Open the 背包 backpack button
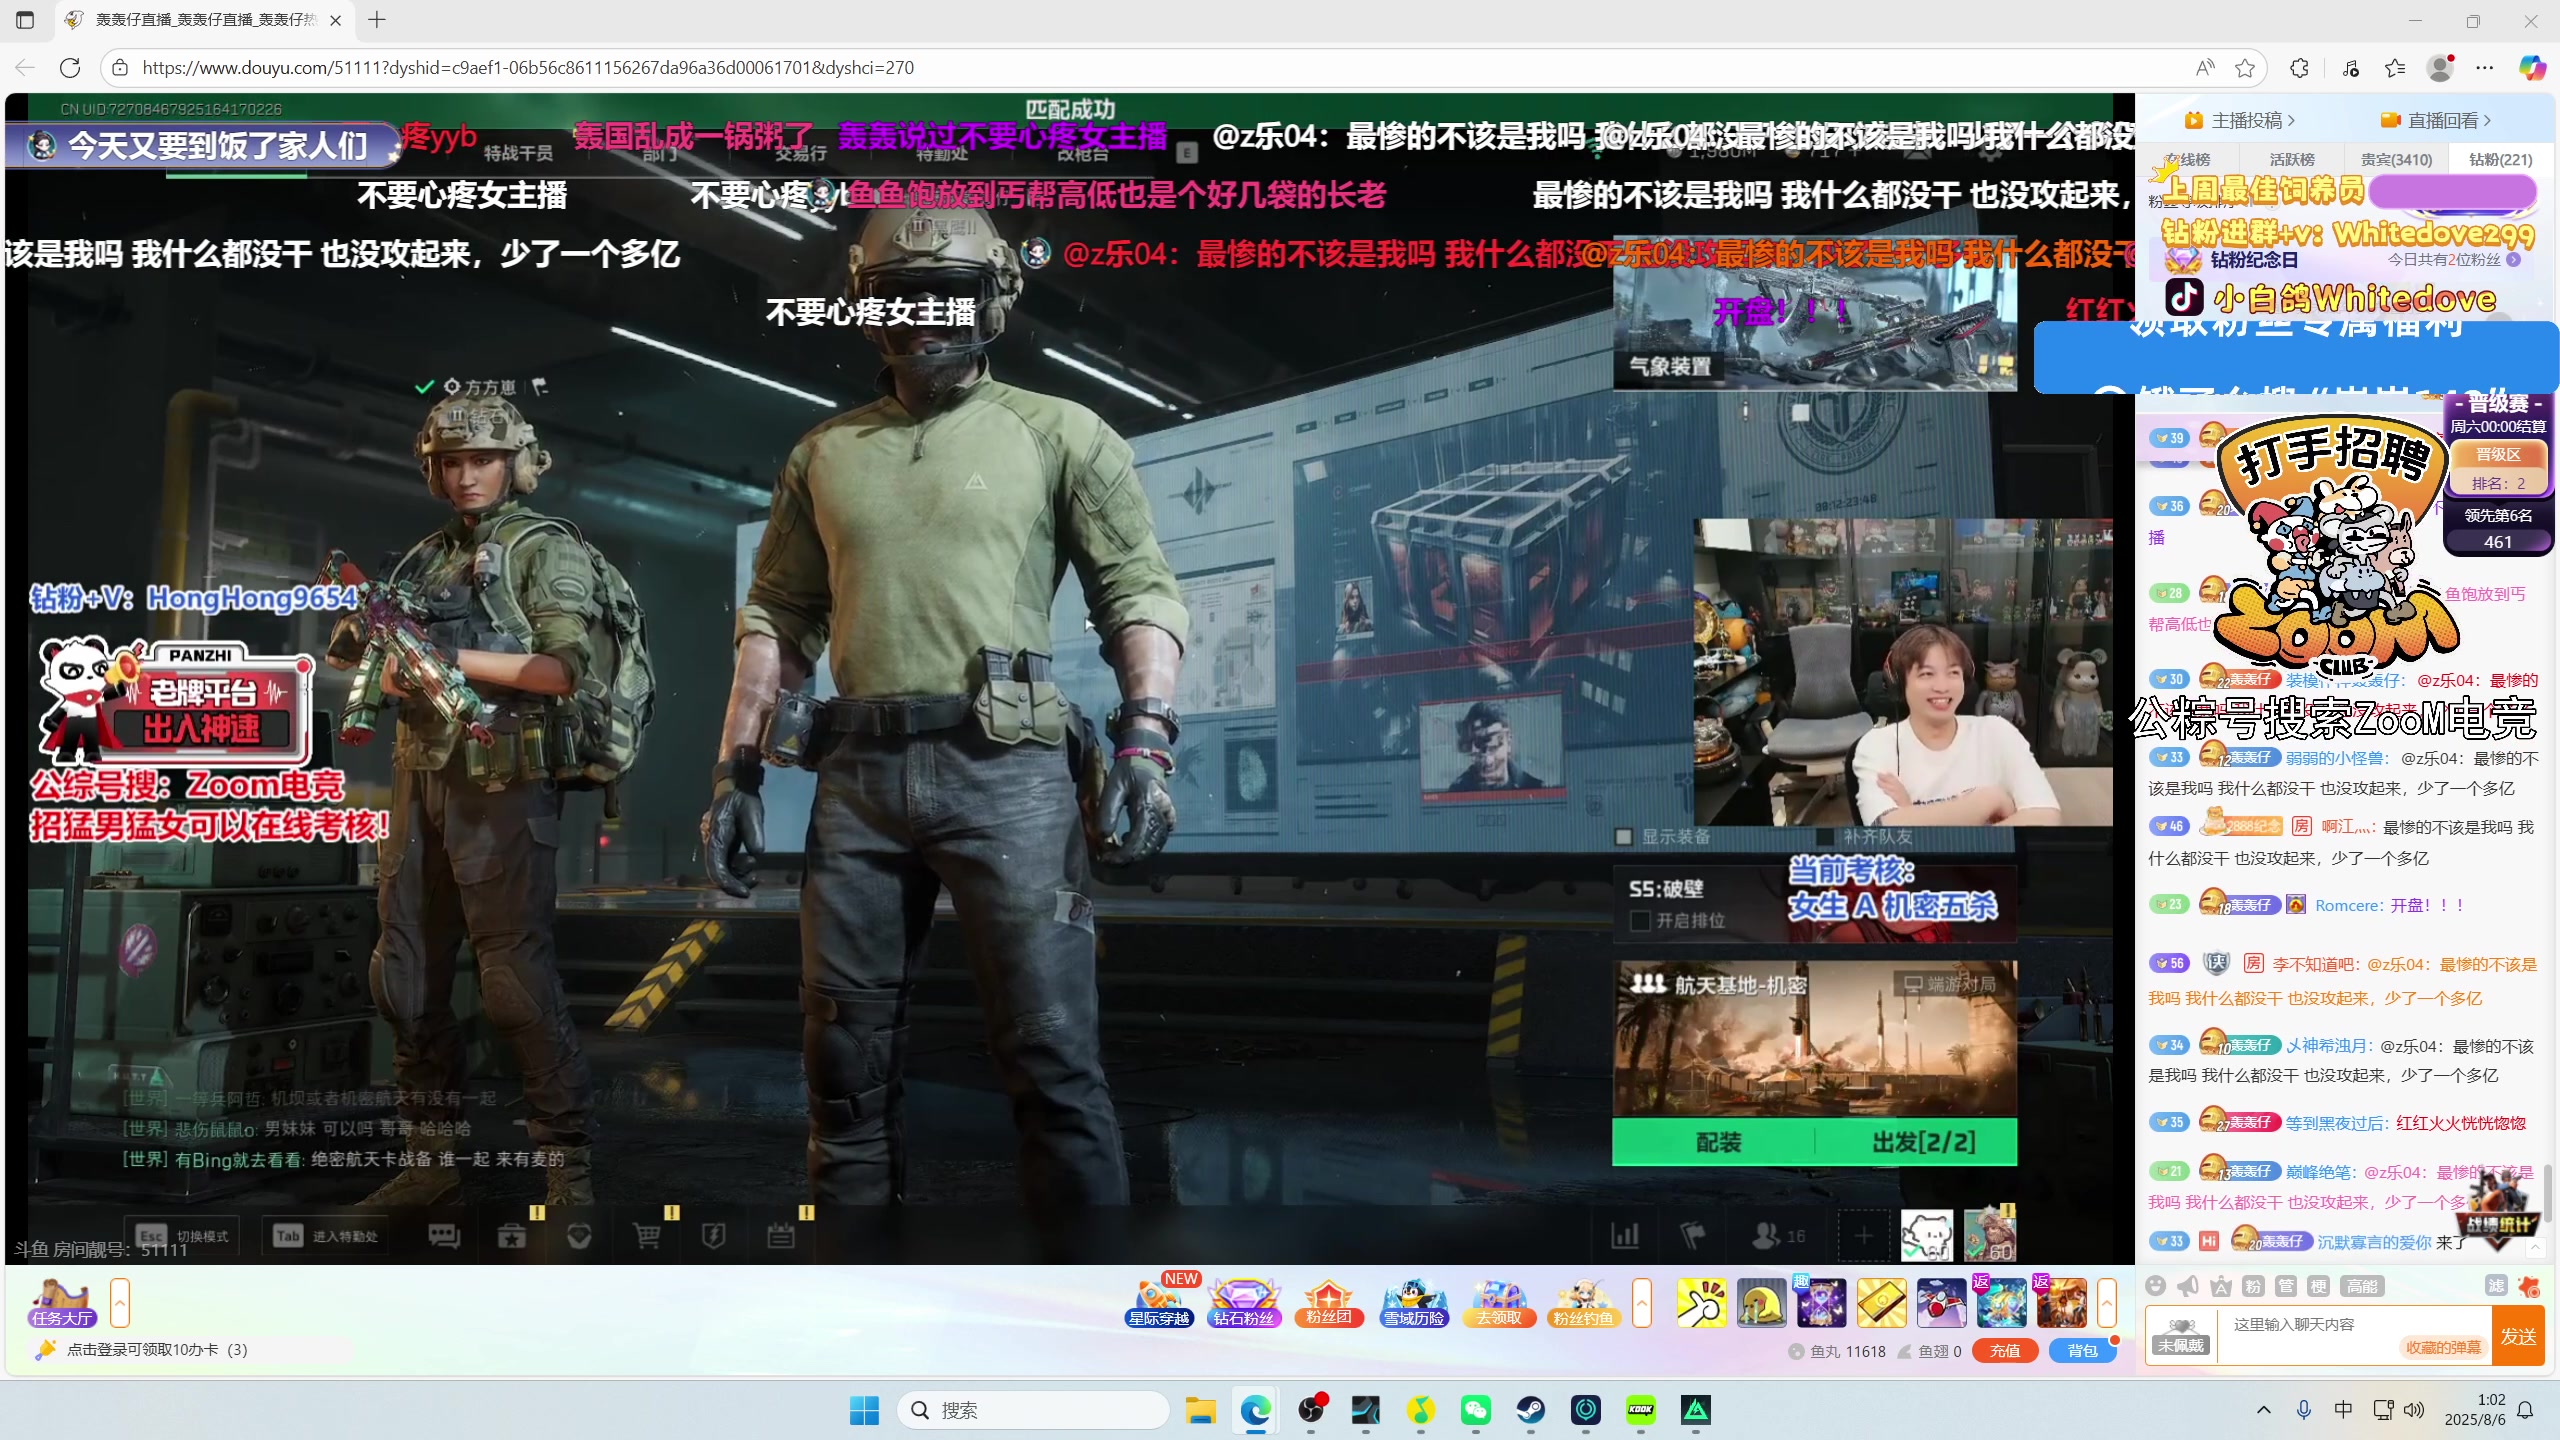 click(2083, 1351)
